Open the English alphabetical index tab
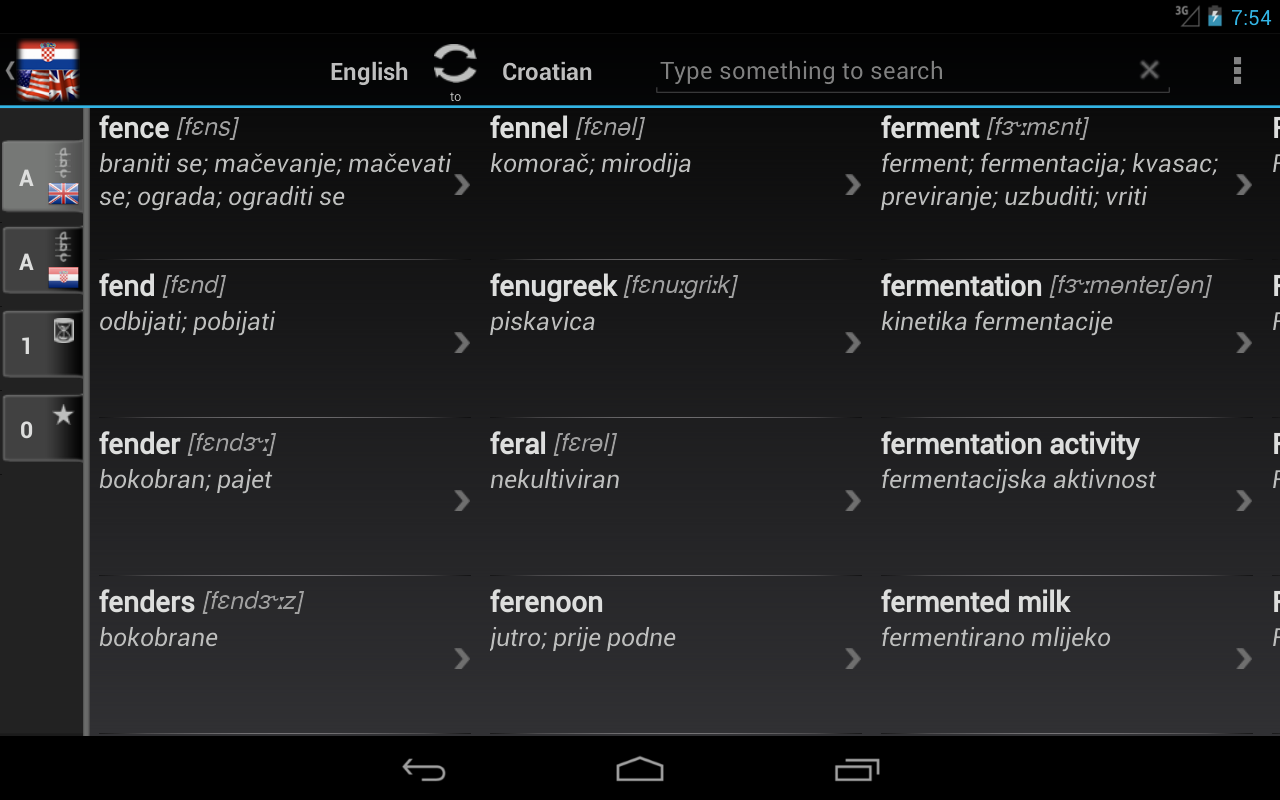 (x=43, y=177)
